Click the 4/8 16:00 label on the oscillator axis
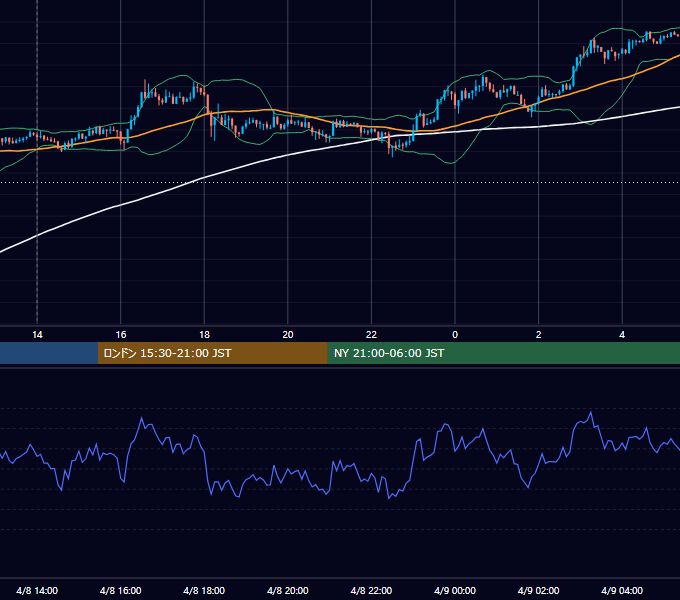The height and width of the screenshot is (600, 680). coord(121,590)
